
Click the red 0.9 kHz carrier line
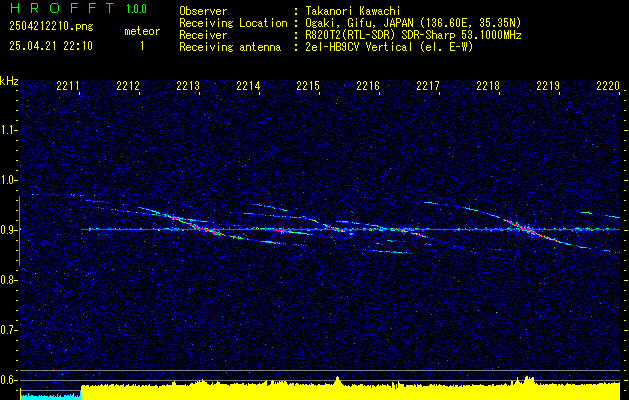click(x=351, y=229)
